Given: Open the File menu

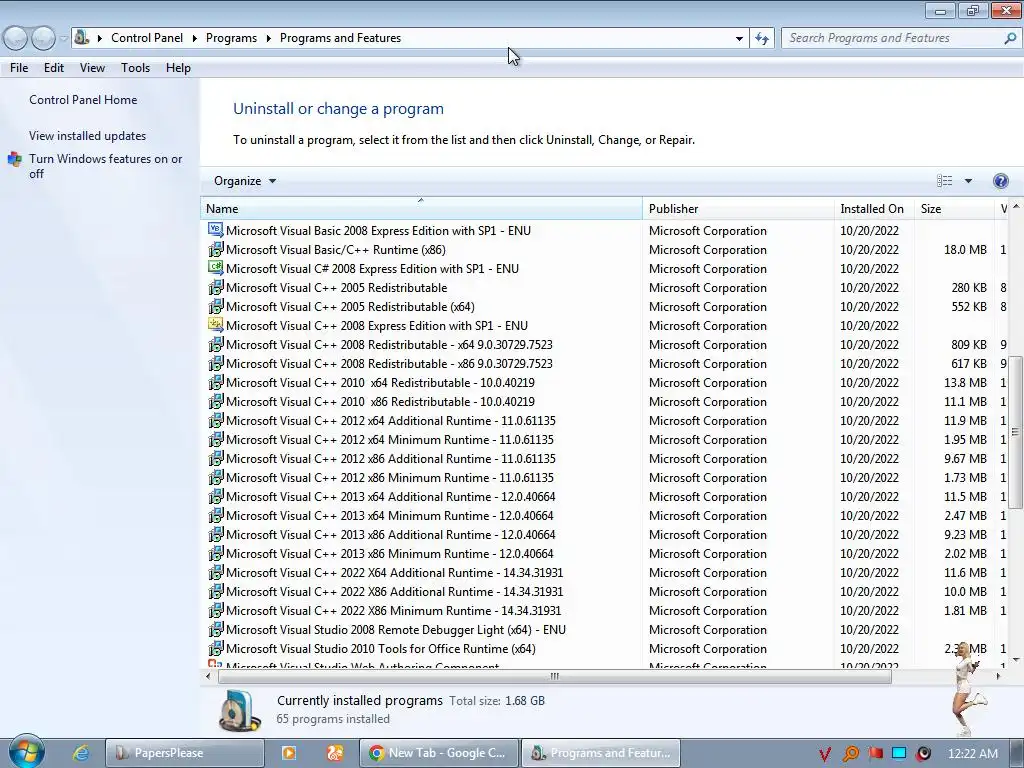Looking at the screenshot, I should (x=19, y=68).
